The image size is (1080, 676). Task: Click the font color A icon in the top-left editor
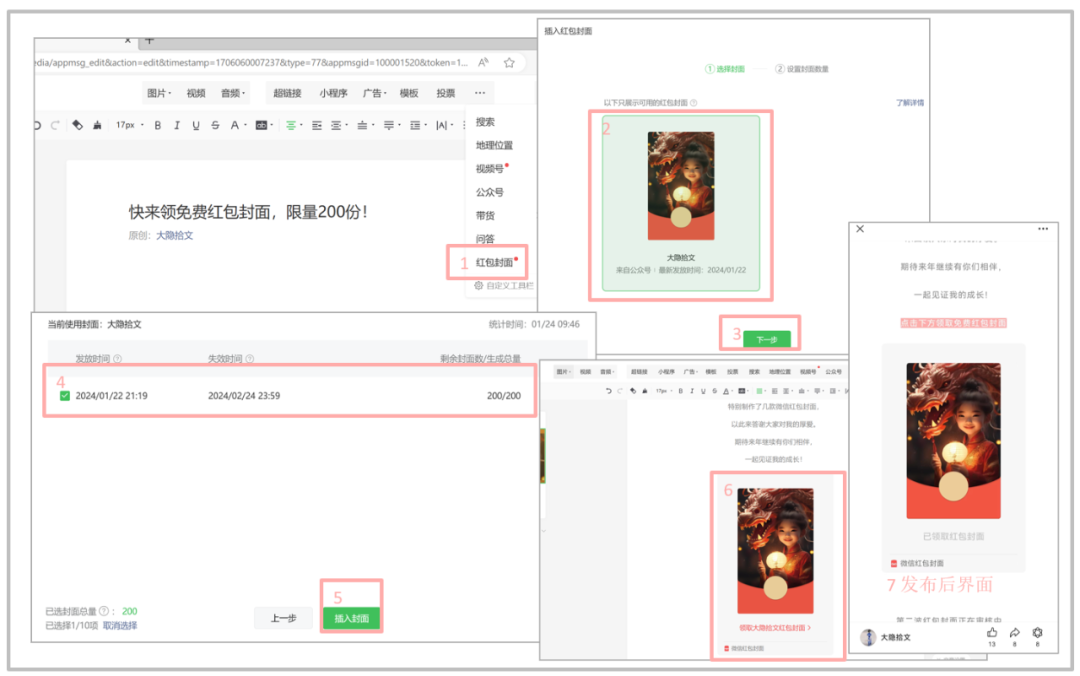click(x=235, y=125)
